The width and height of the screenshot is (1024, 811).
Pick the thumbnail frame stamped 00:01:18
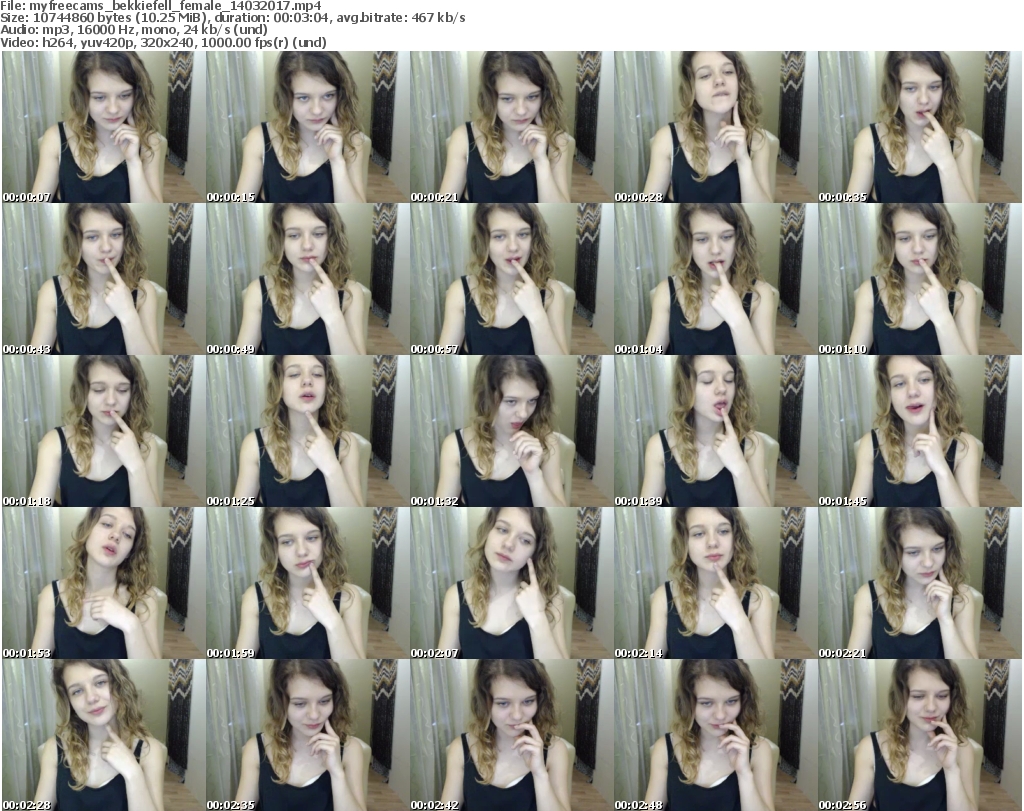(x=103, y=432)
